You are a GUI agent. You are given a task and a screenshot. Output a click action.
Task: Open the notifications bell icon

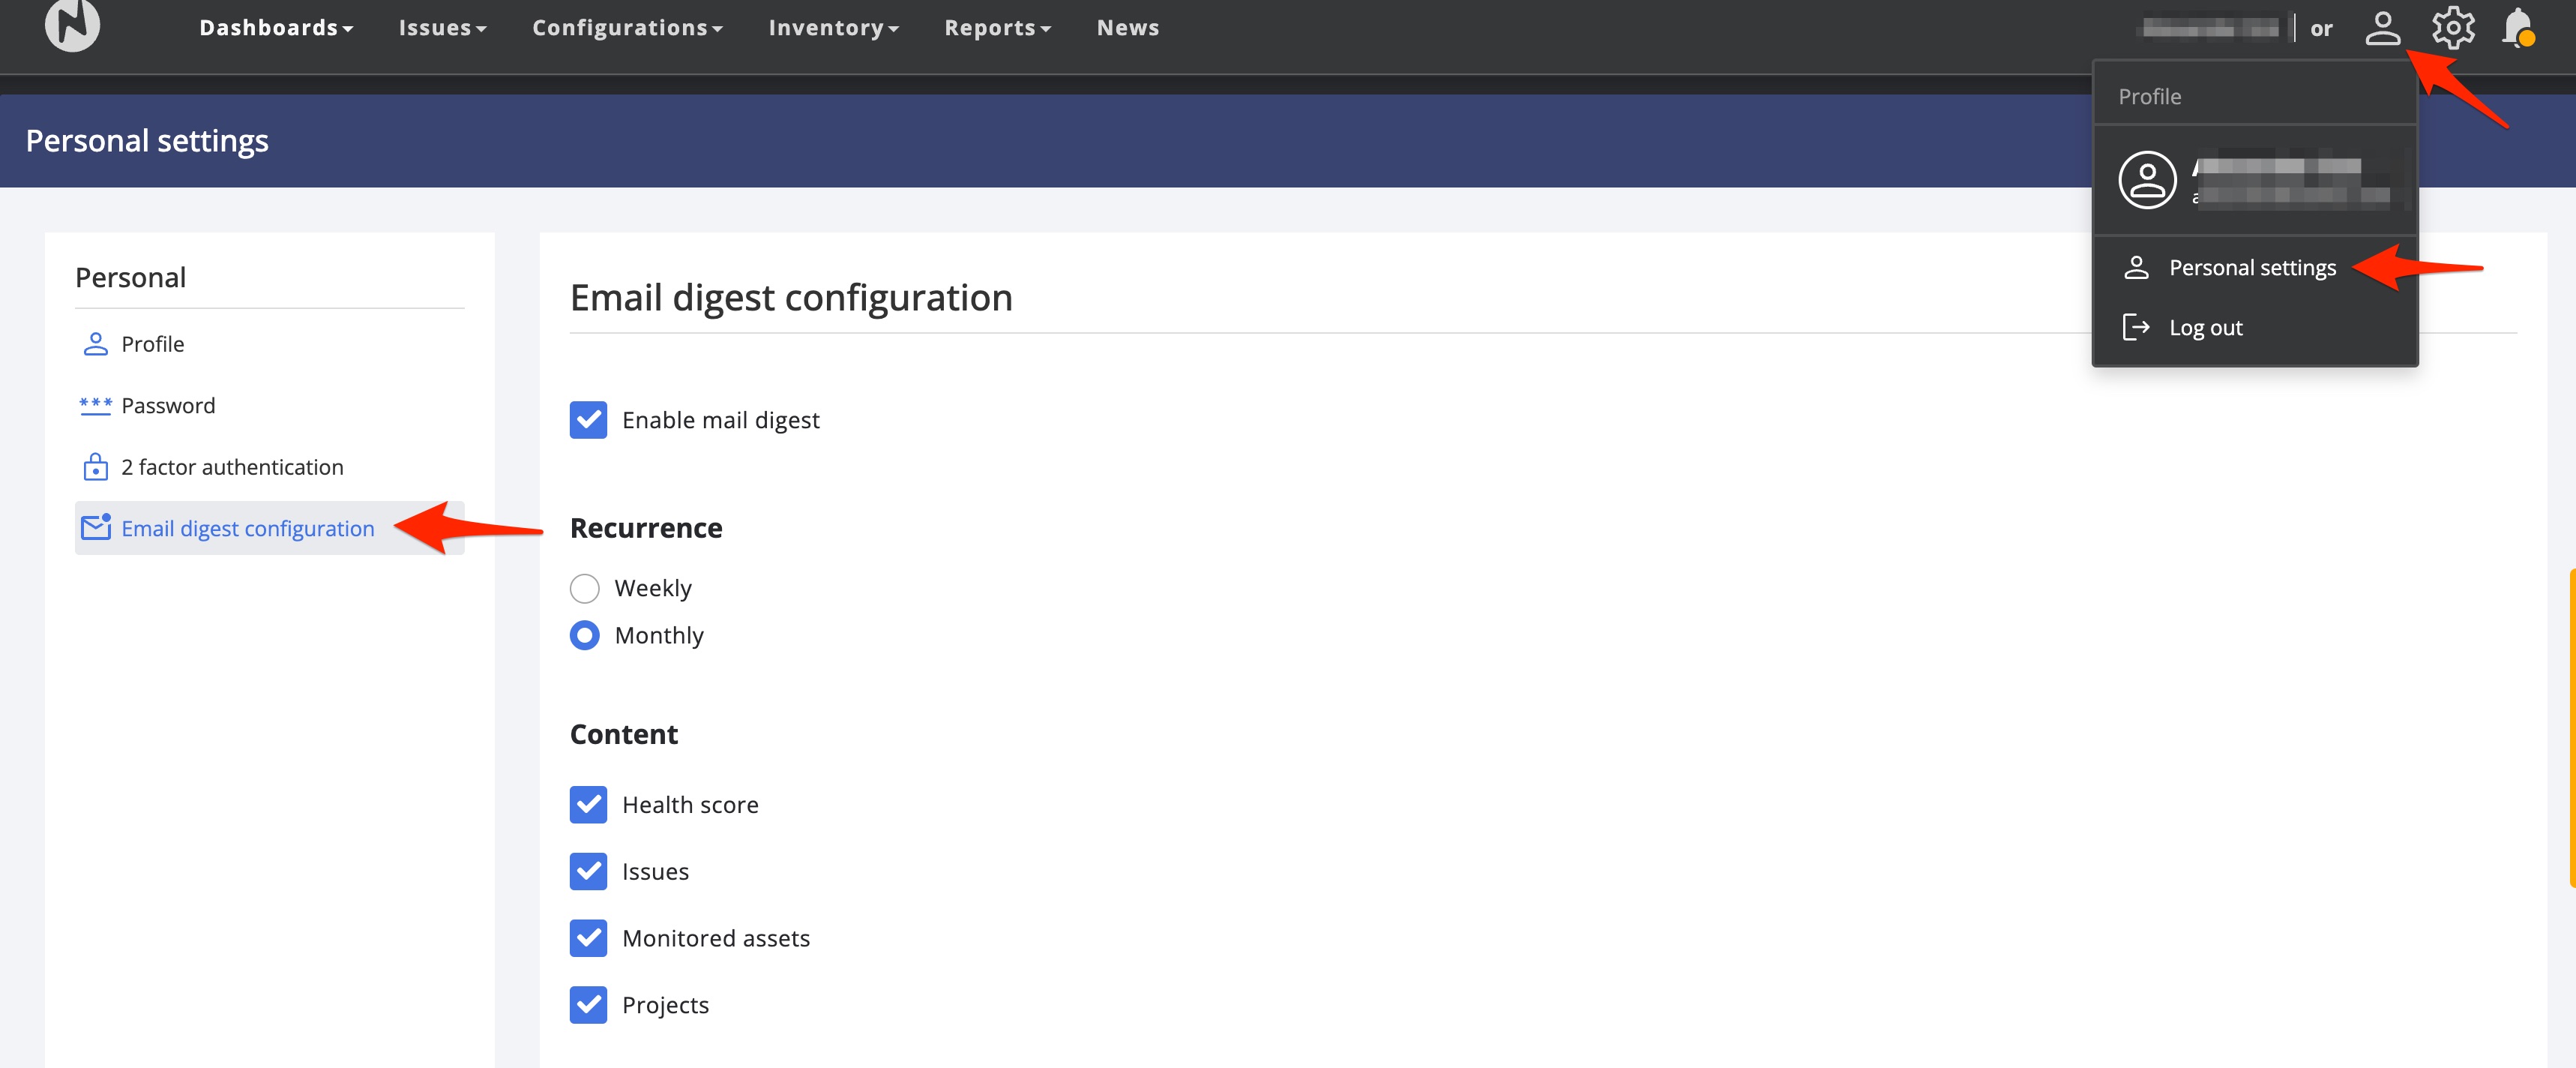pos(2517,28)
